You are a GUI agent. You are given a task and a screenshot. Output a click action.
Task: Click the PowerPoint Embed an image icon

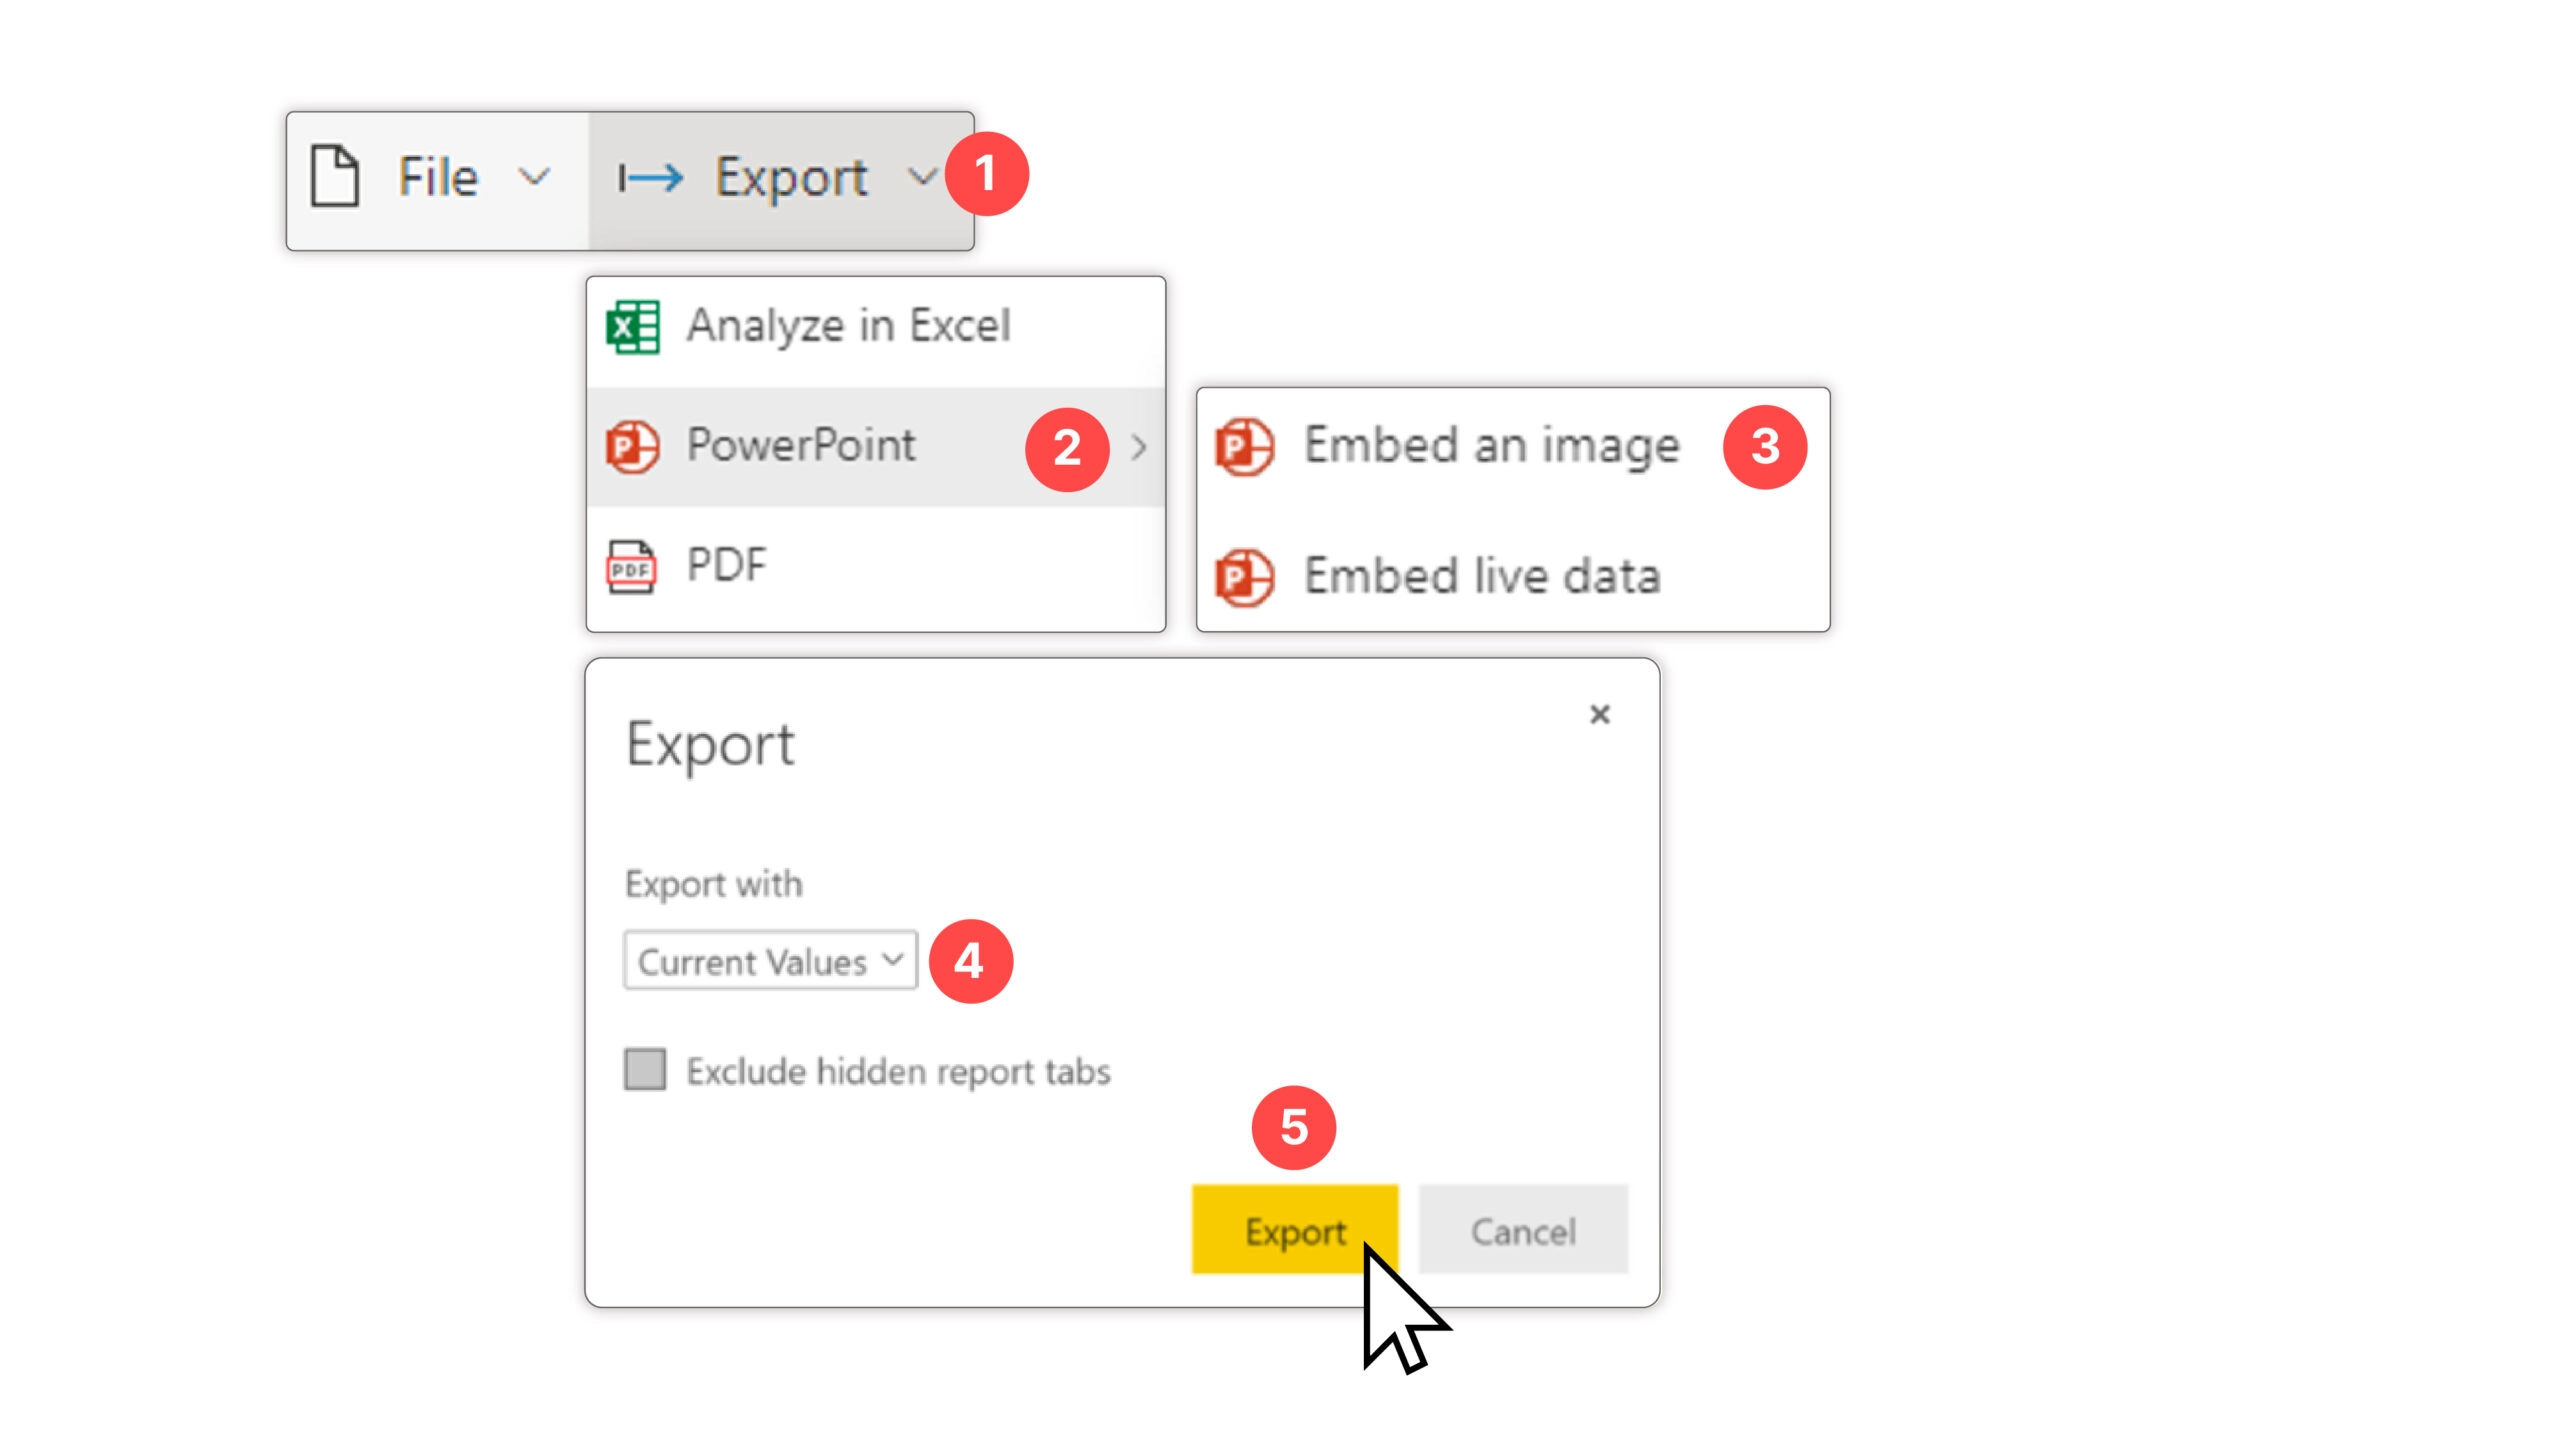[1241, 445]
